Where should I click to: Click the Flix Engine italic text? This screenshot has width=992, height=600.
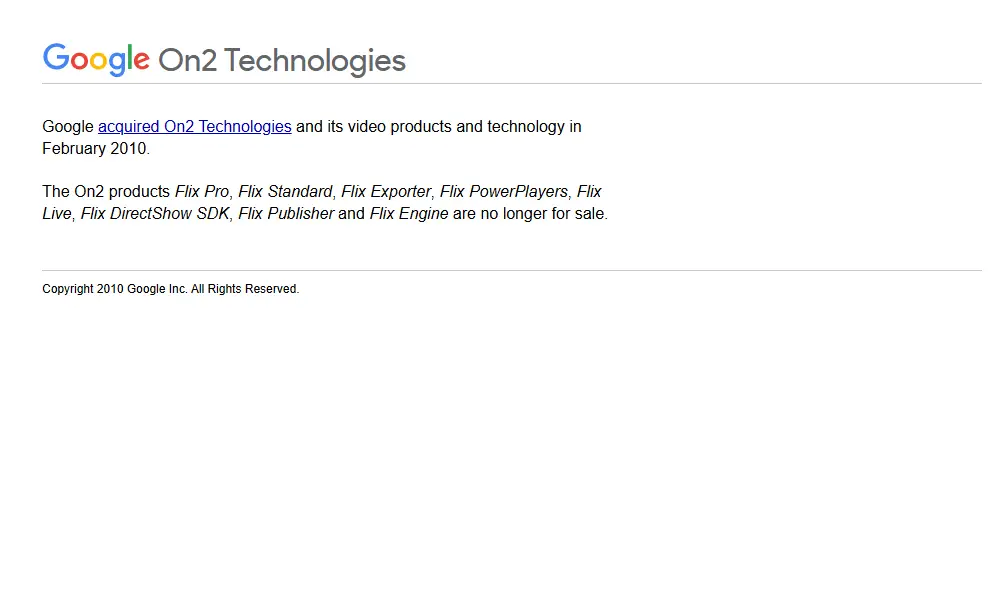pyautogui.click(x=409, y=214)
